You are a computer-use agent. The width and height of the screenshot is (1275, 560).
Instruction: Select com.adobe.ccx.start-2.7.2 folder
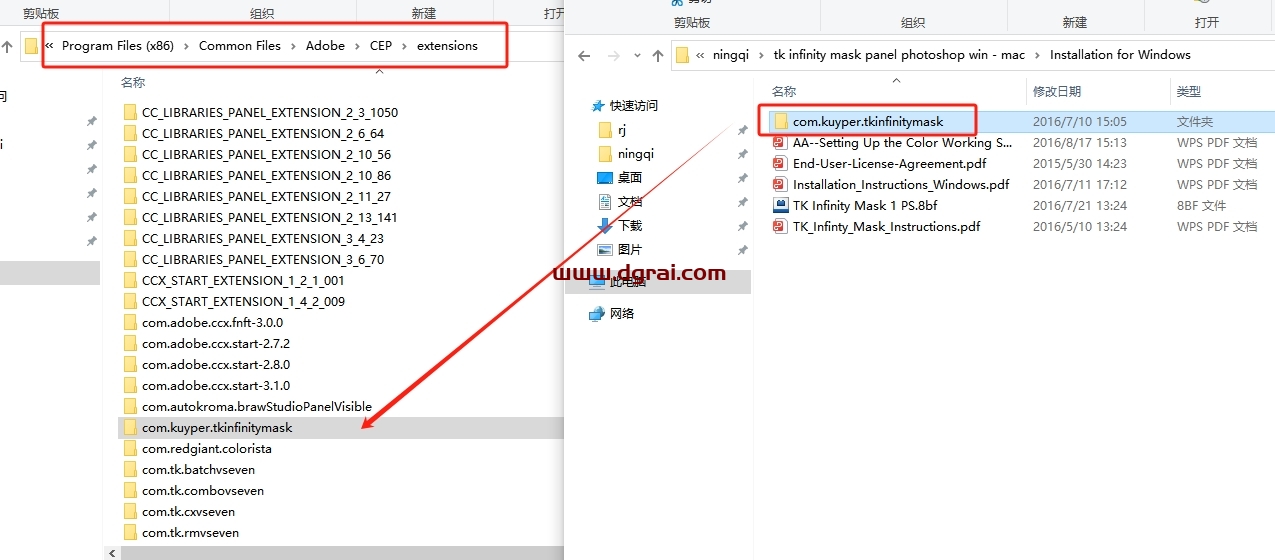216,344
